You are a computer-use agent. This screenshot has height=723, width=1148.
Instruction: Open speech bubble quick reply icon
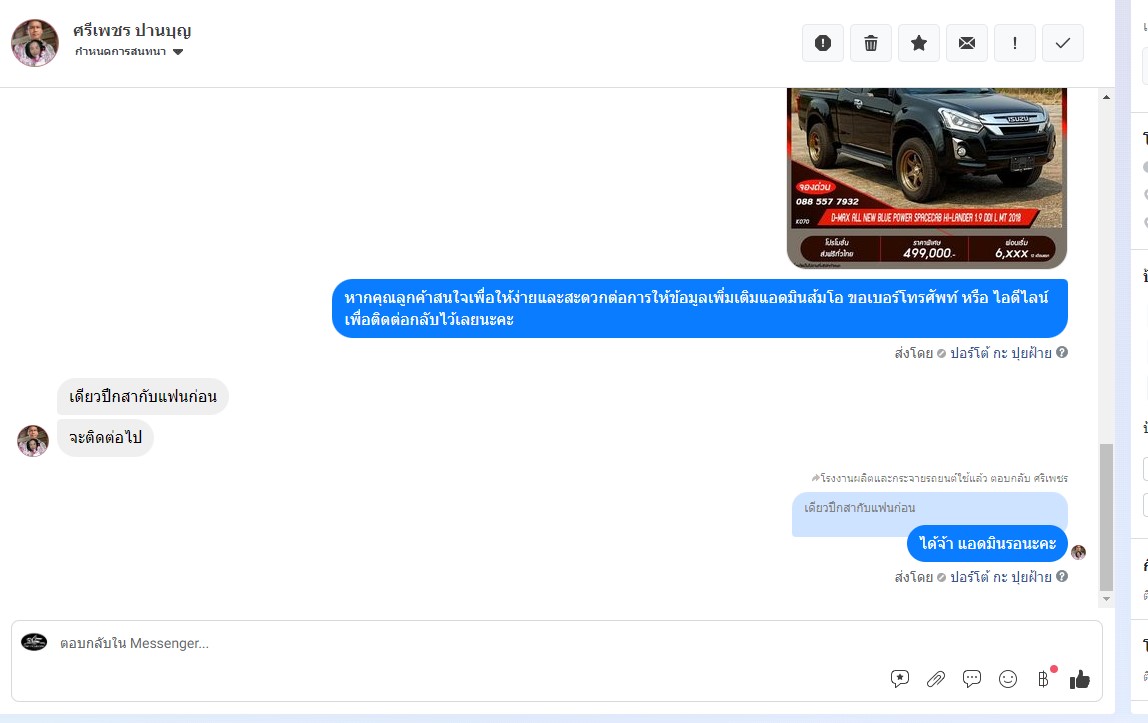972,679
